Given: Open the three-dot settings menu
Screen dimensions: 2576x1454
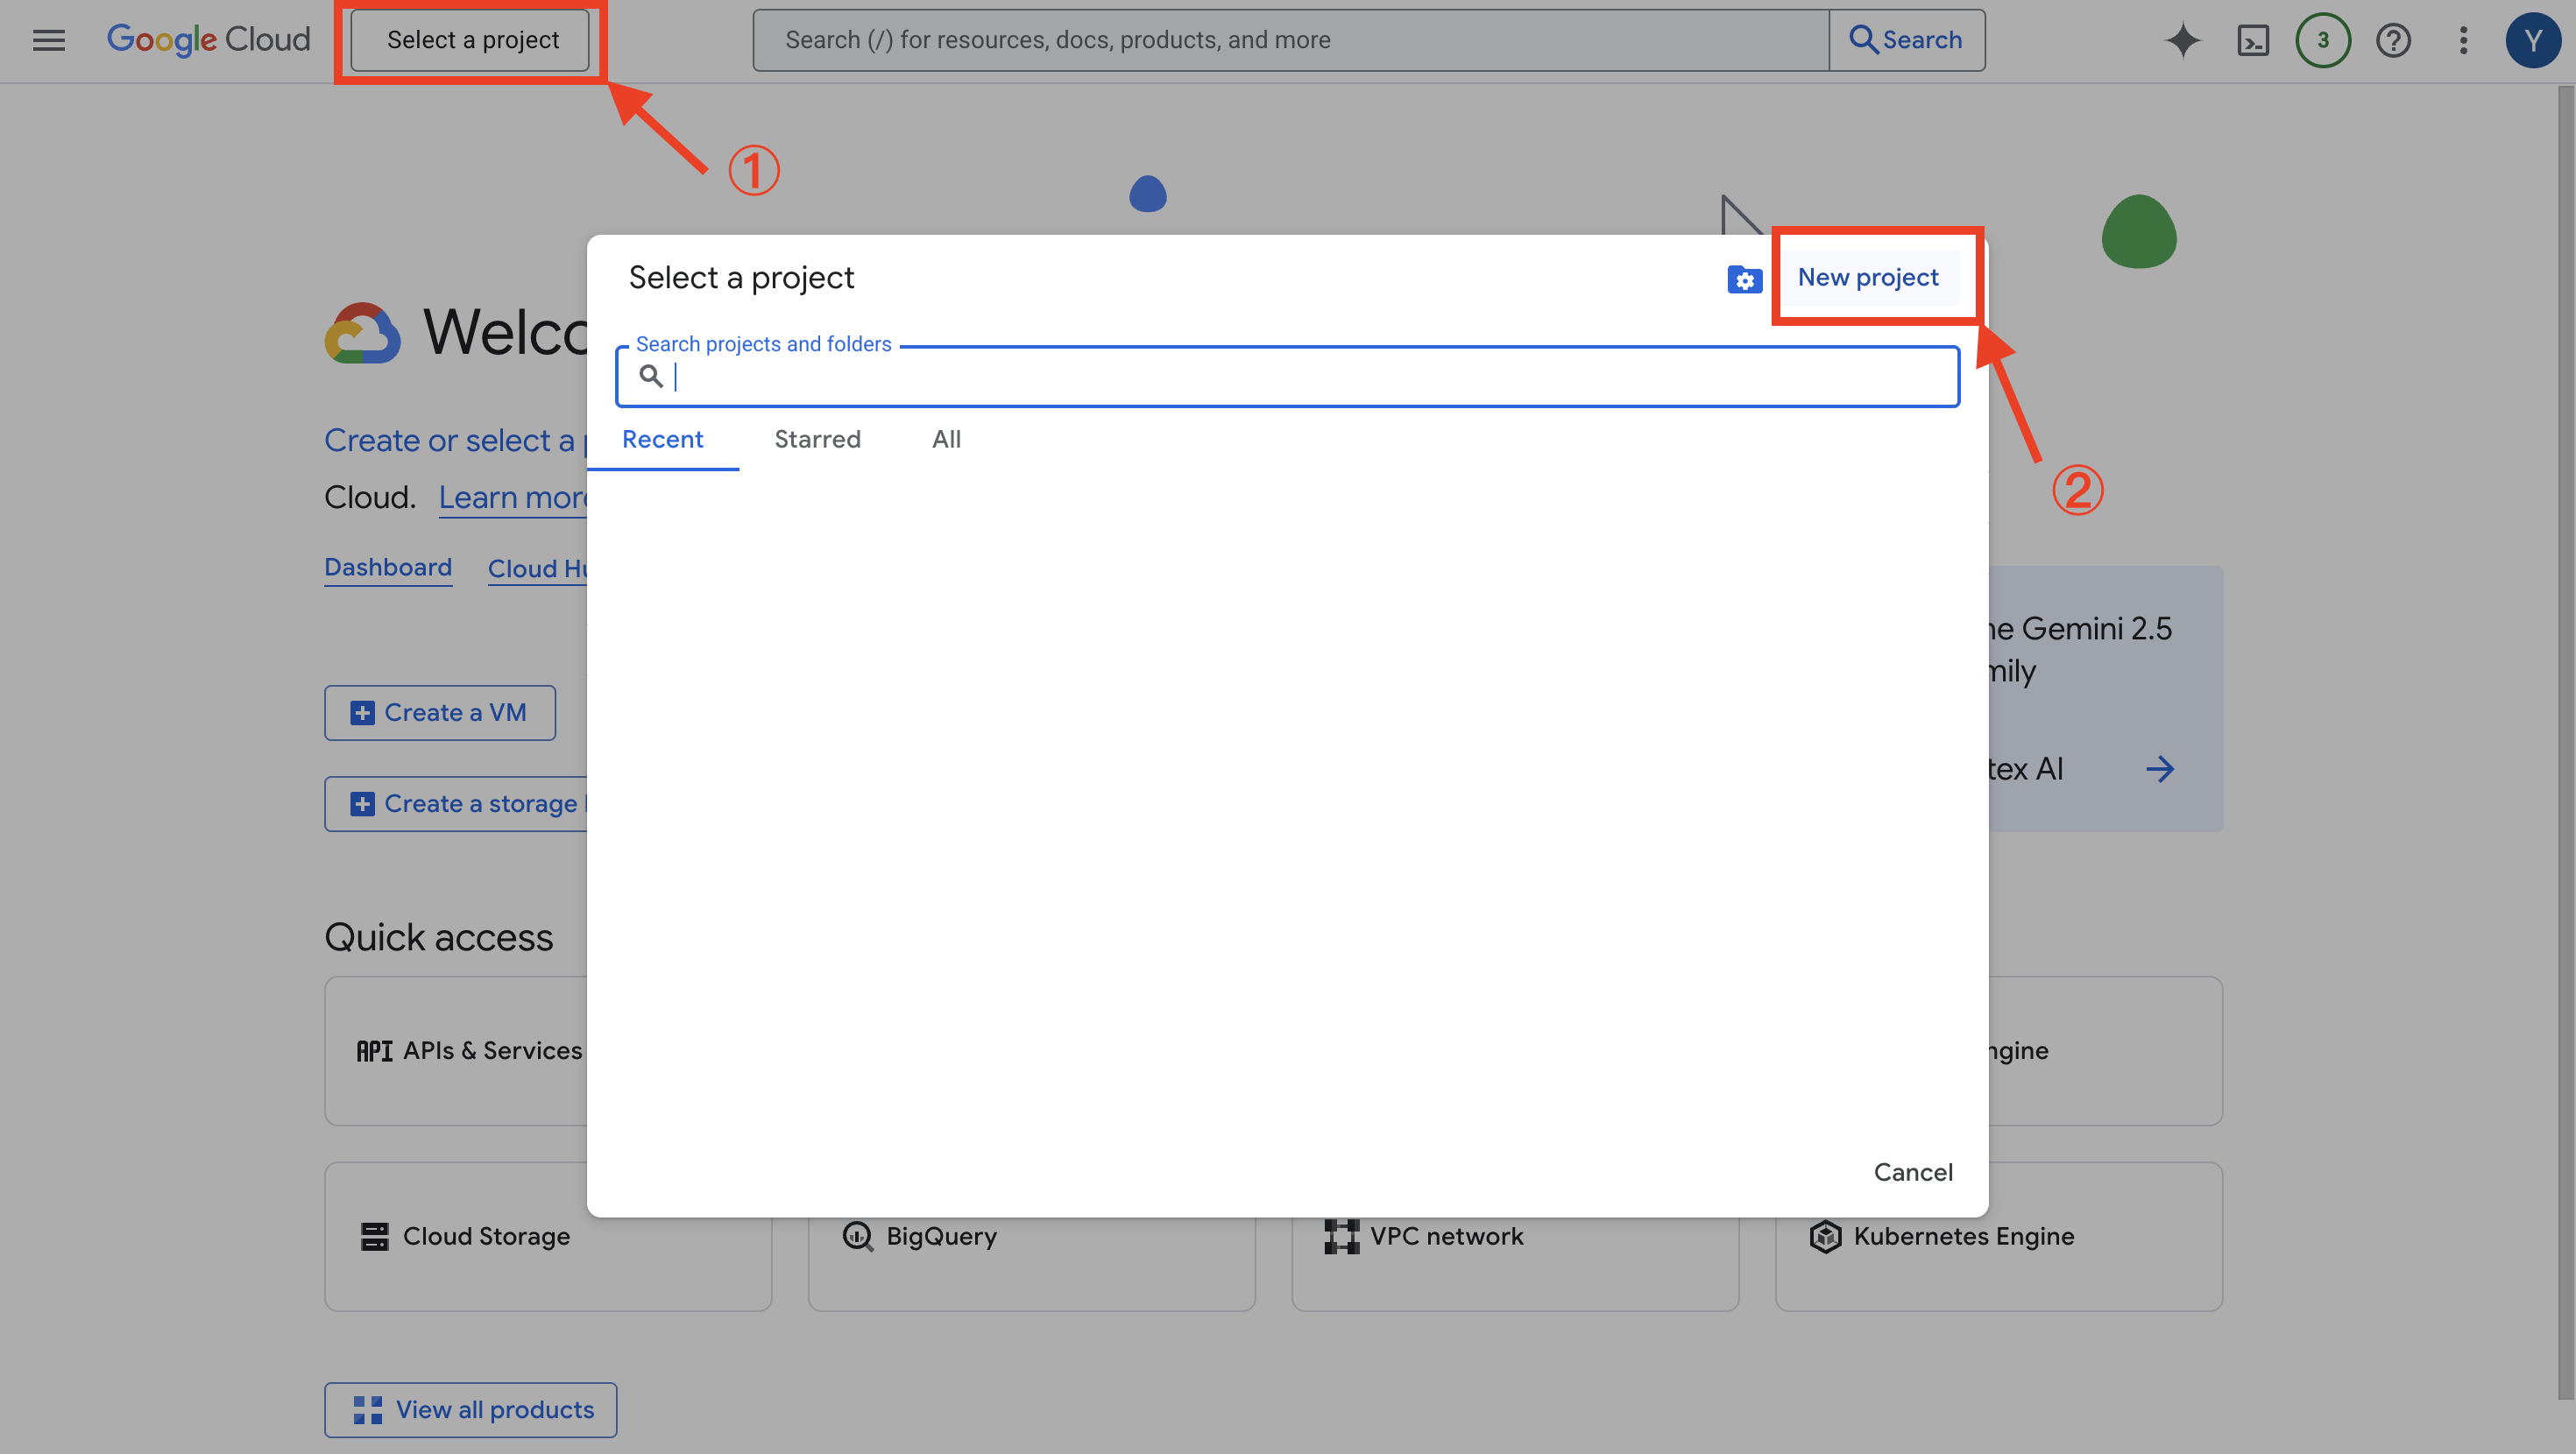Looking at the screenshot, I should pyautogui.click(x=2463, y=40).
